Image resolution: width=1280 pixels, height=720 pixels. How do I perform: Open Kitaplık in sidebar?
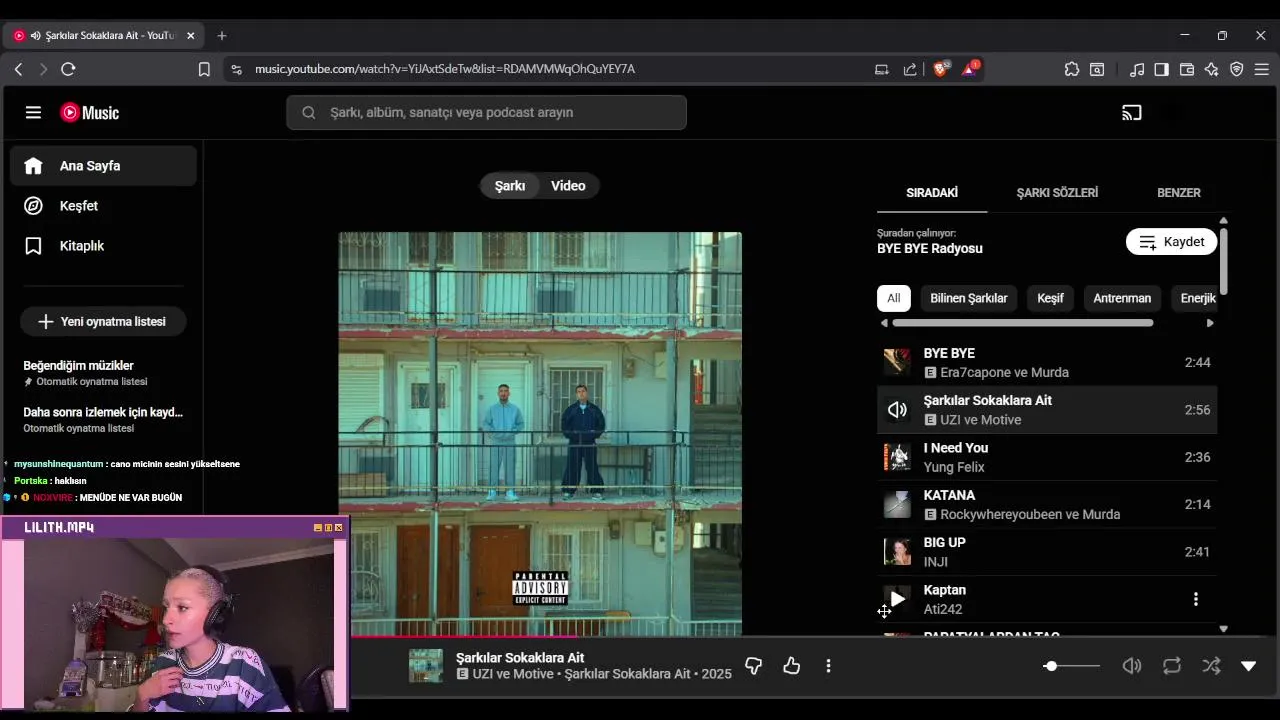coord(103,246)
